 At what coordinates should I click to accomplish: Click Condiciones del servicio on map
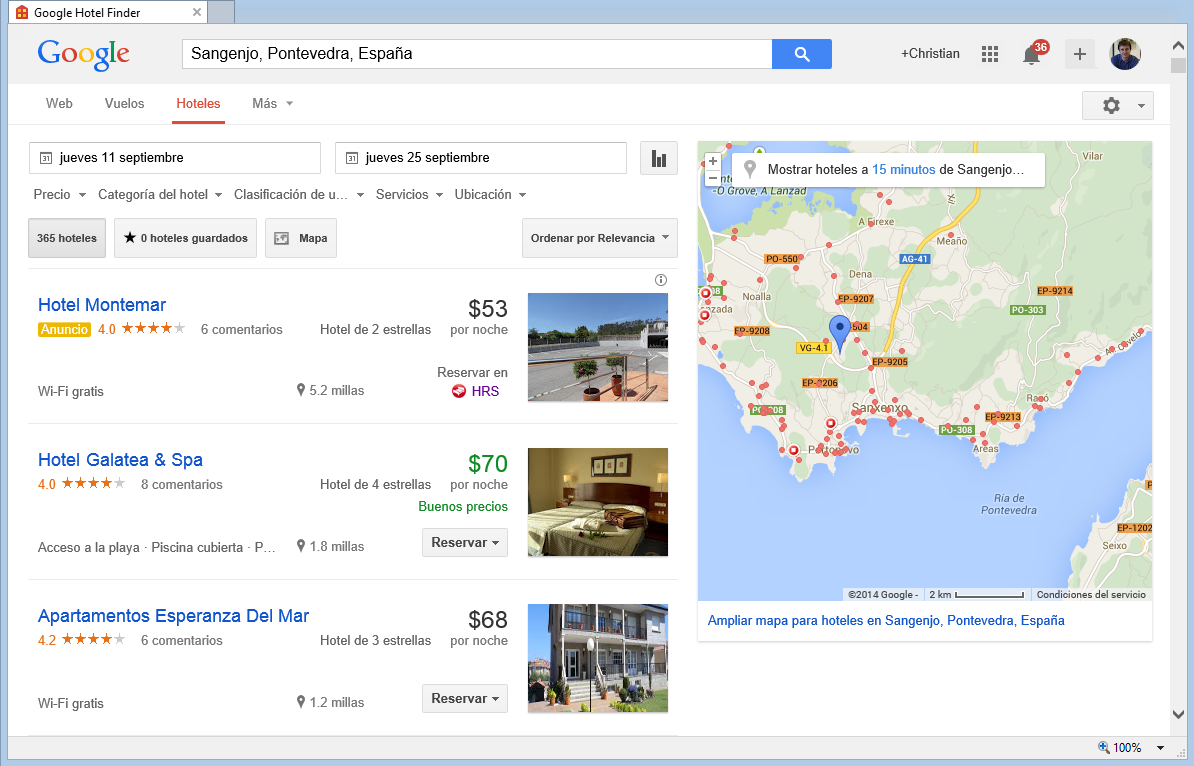tap(1090, 595)
